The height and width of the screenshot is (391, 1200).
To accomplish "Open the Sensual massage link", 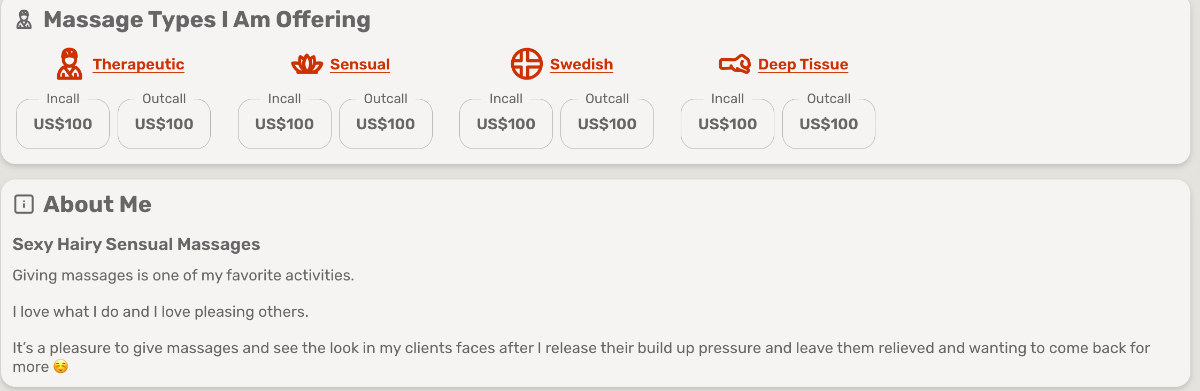I will [360, 64].
